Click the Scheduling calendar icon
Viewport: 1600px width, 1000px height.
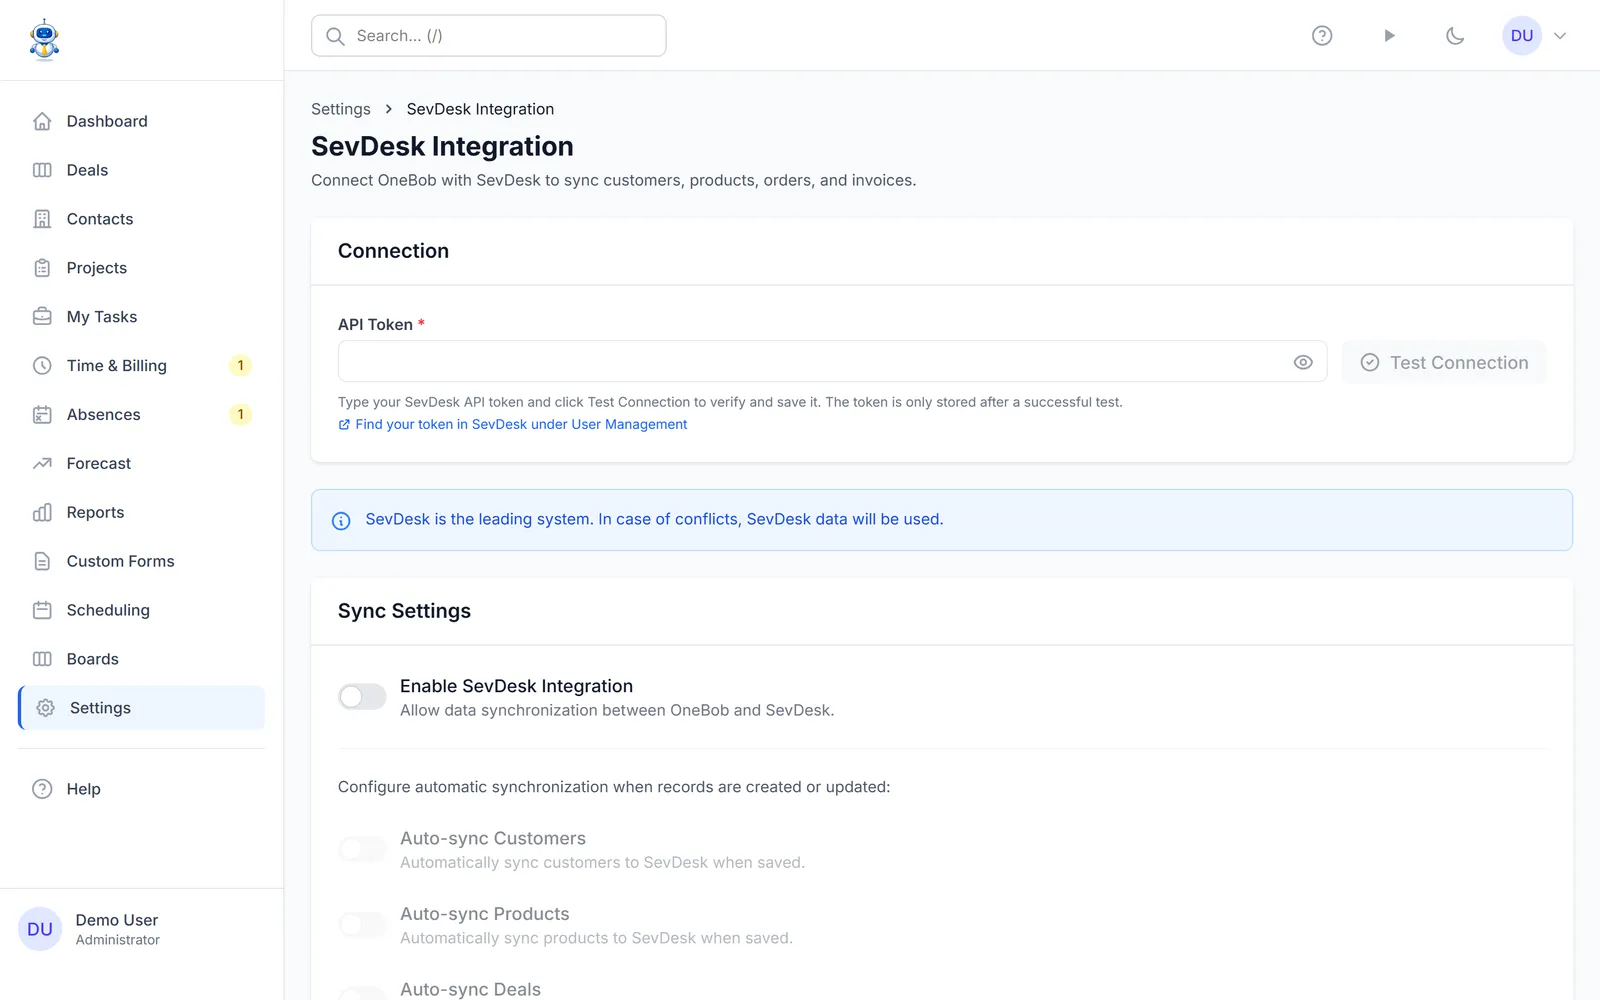tap(42, 610)
